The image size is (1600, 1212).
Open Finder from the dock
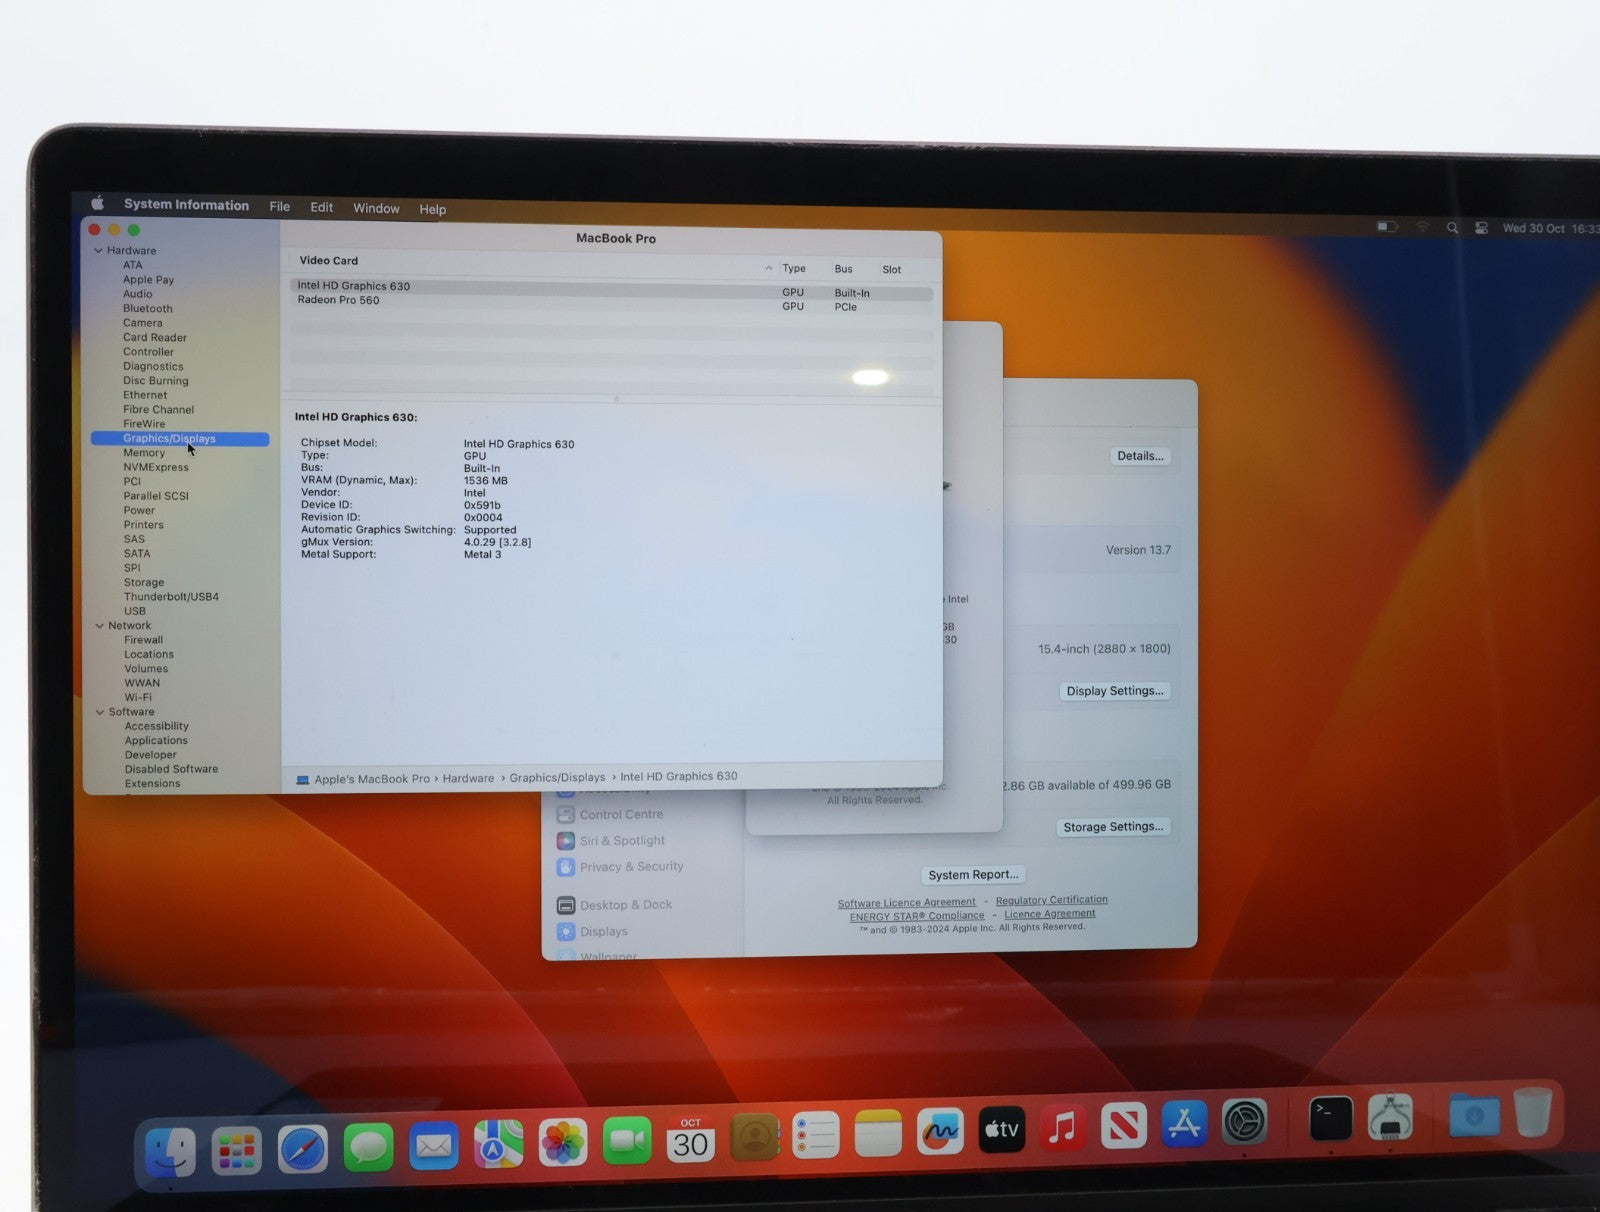[170, 1152]
